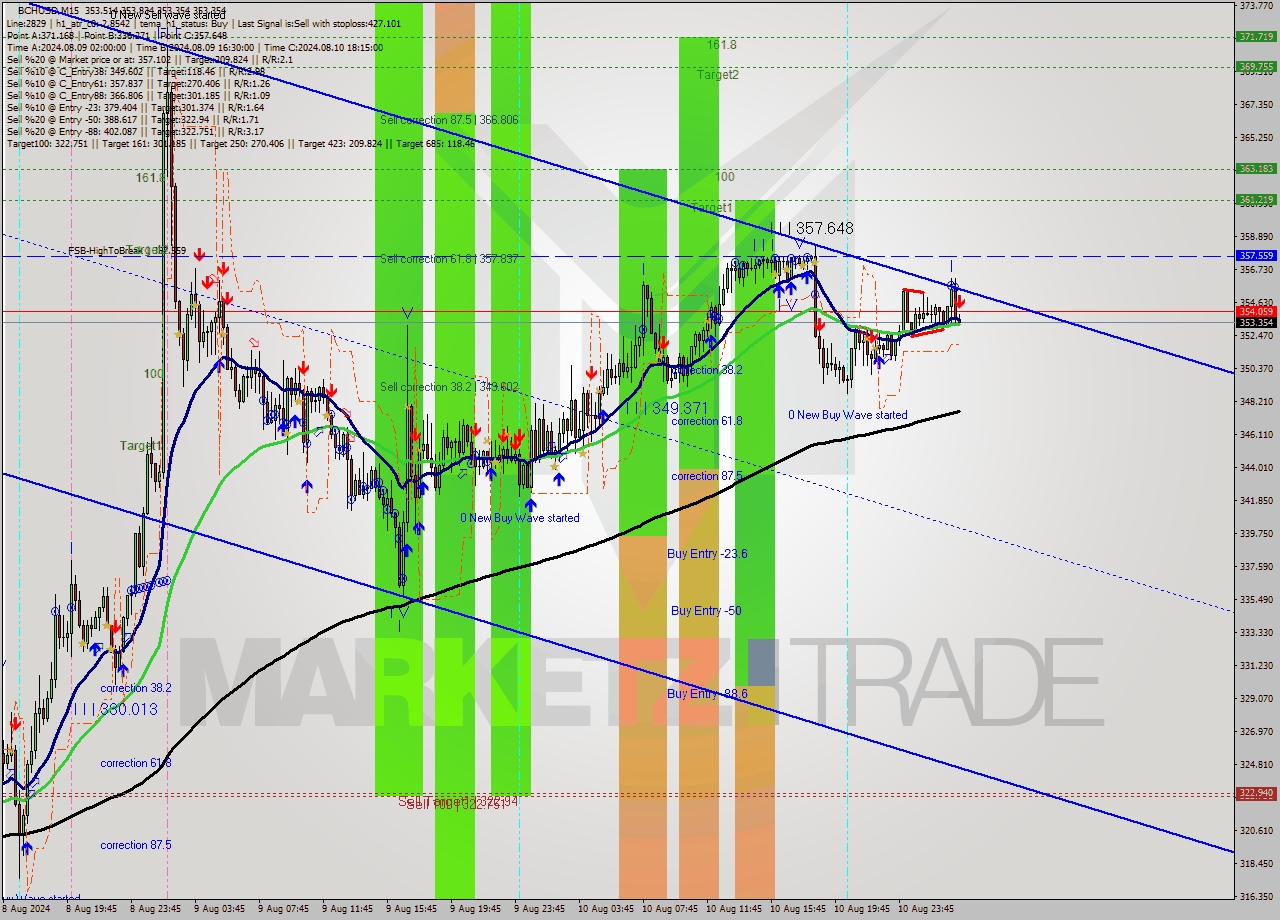Click the 'Buy Entry -50' label
Viewport: 1280px width, 920px height.
pos(706,611)
